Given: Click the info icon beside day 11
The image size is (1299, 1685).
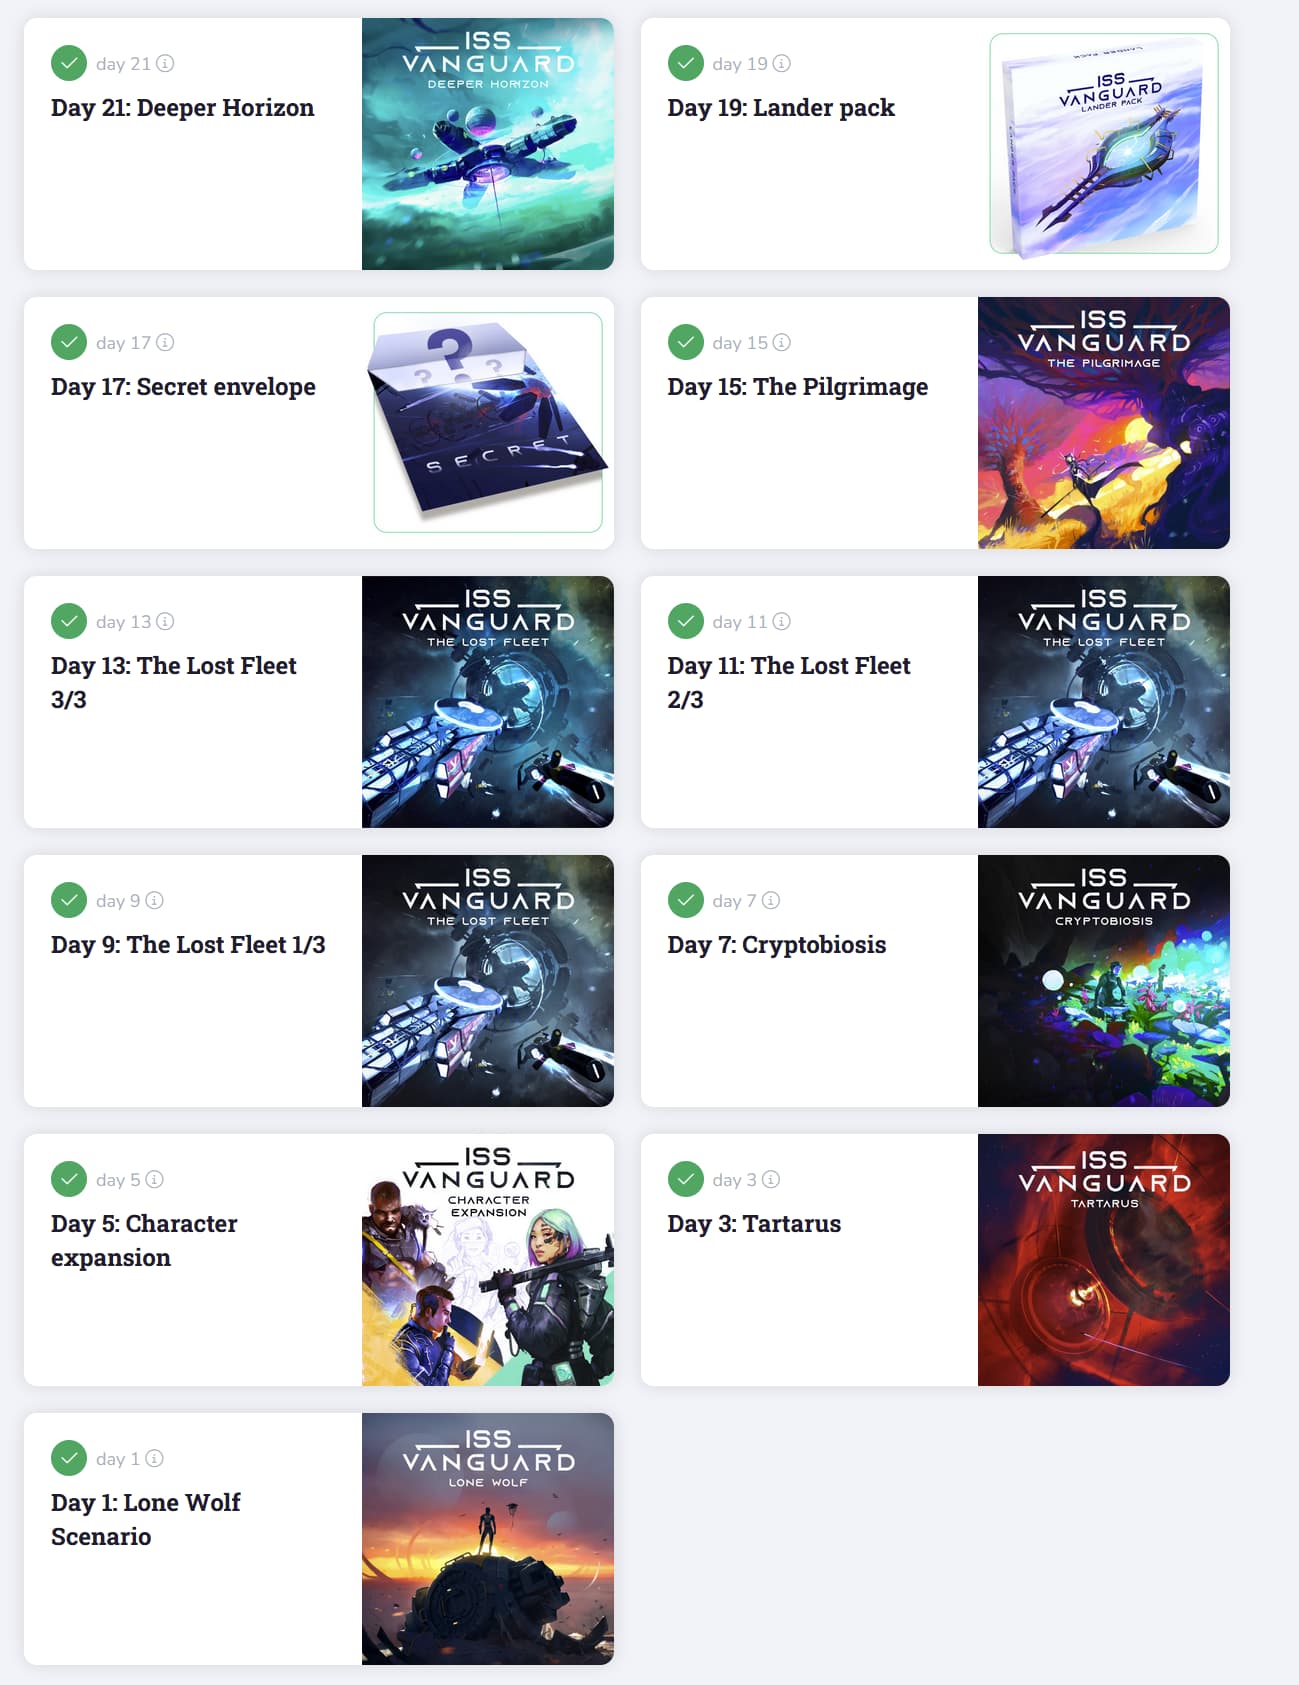Looking at the screenshot, I should coord(782,622).
